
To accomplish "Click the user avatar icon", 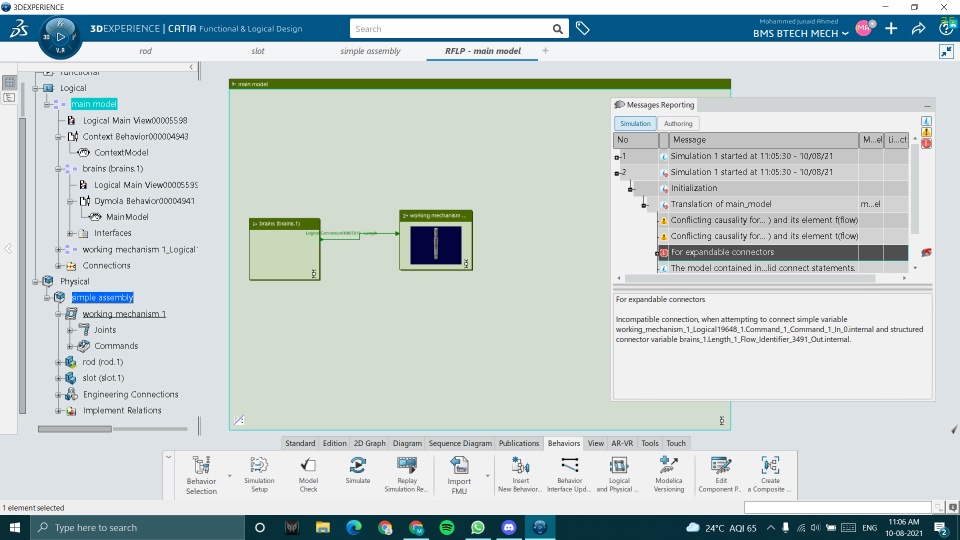I will [864, 28].
